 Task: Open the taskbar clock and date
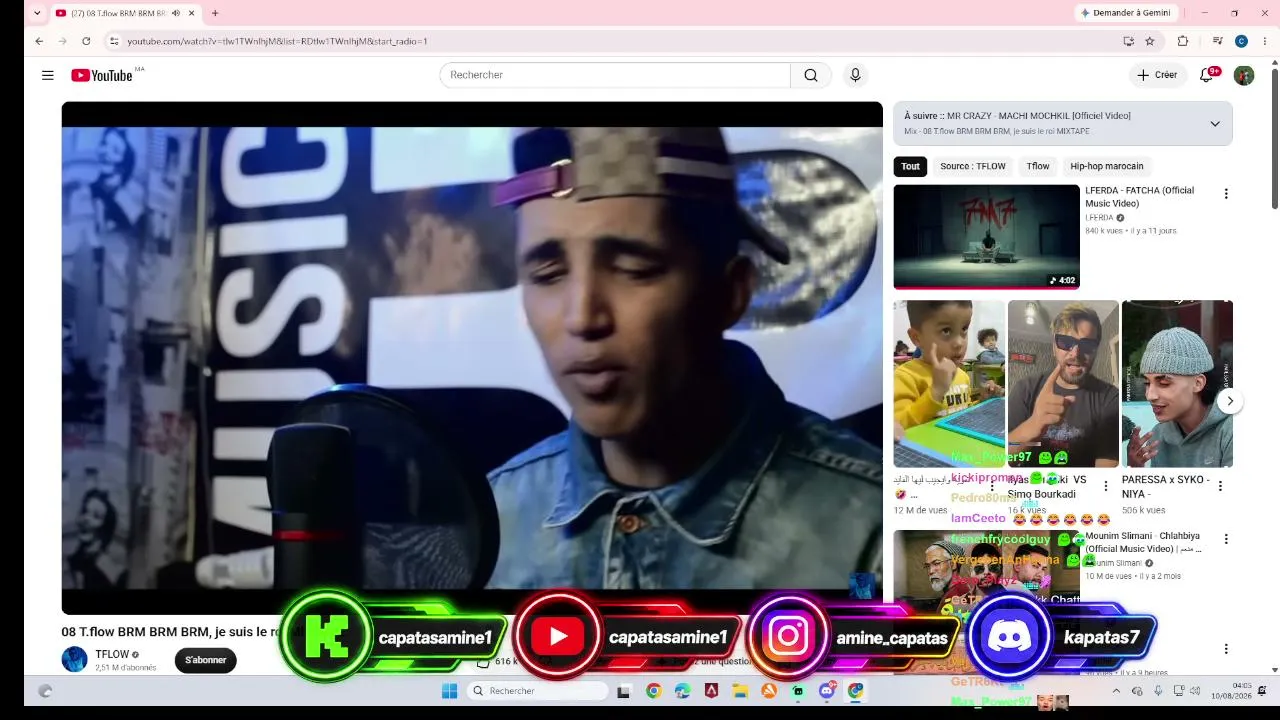[1231, 691]
